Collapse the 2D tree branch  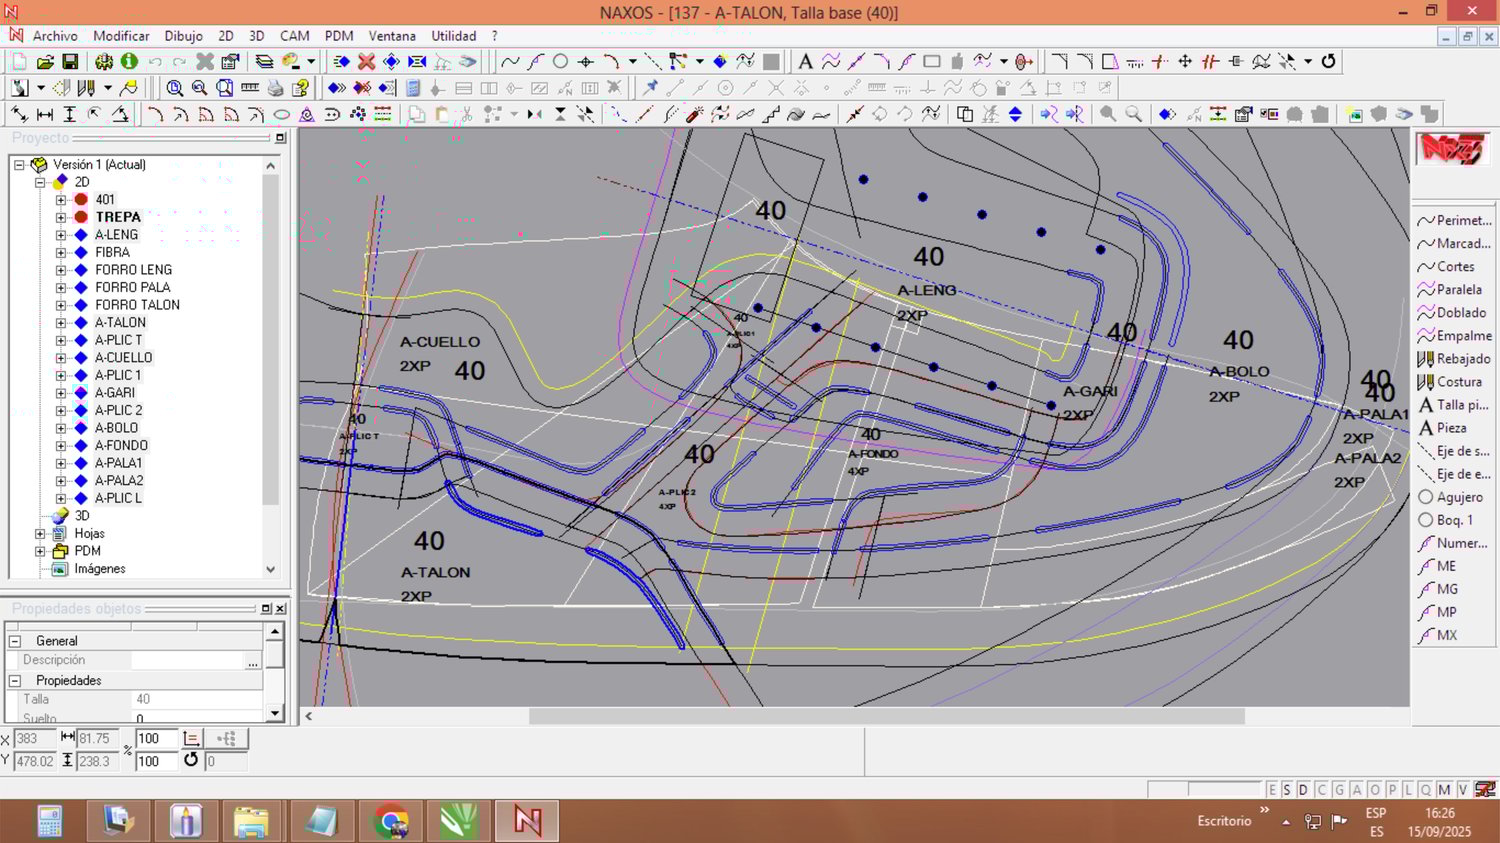pos(40,182)
